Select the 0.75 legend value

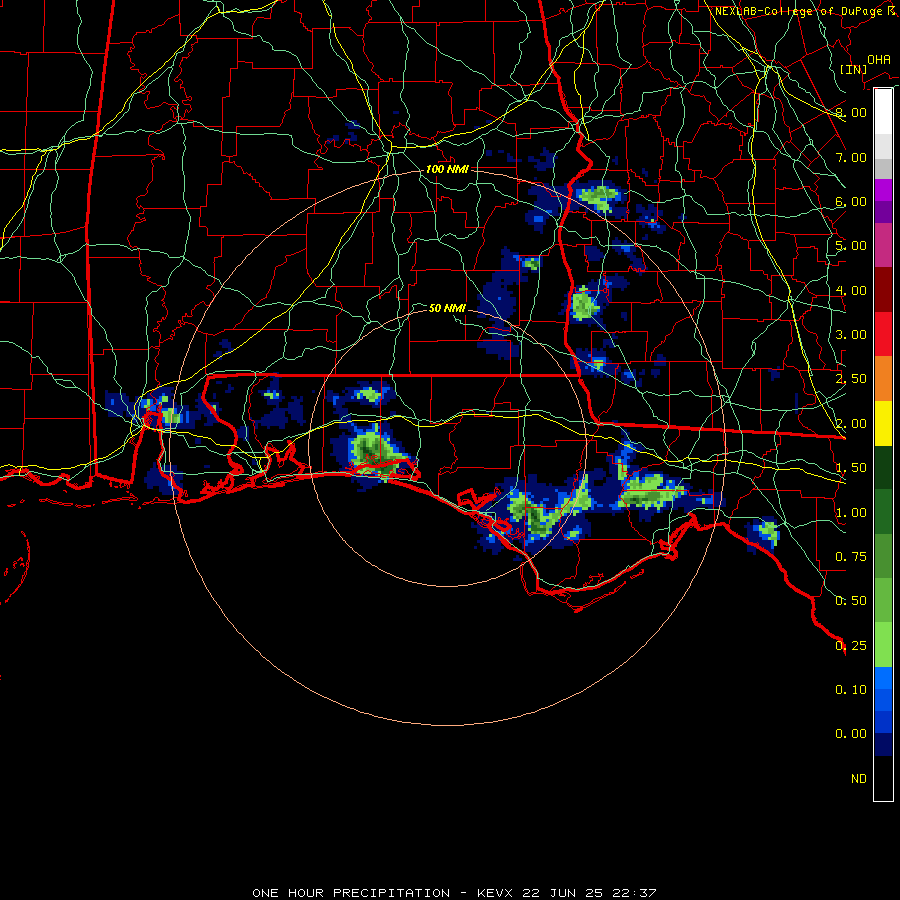[851, 557]
